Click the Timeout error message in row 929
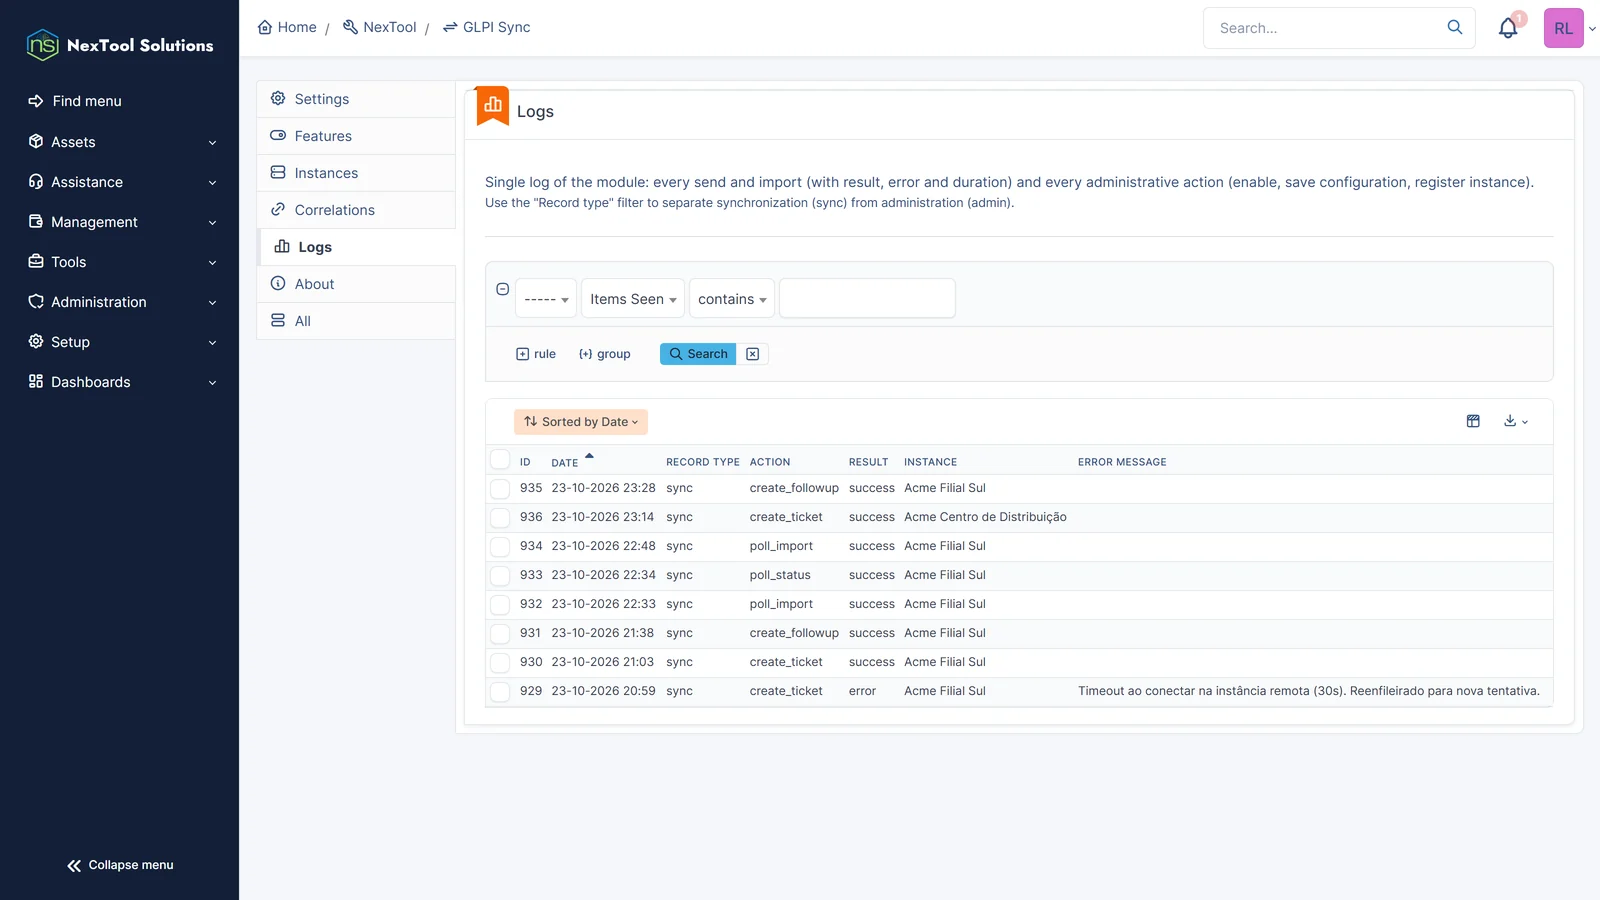This screenshot has width=1600, height=900. 1309,691
